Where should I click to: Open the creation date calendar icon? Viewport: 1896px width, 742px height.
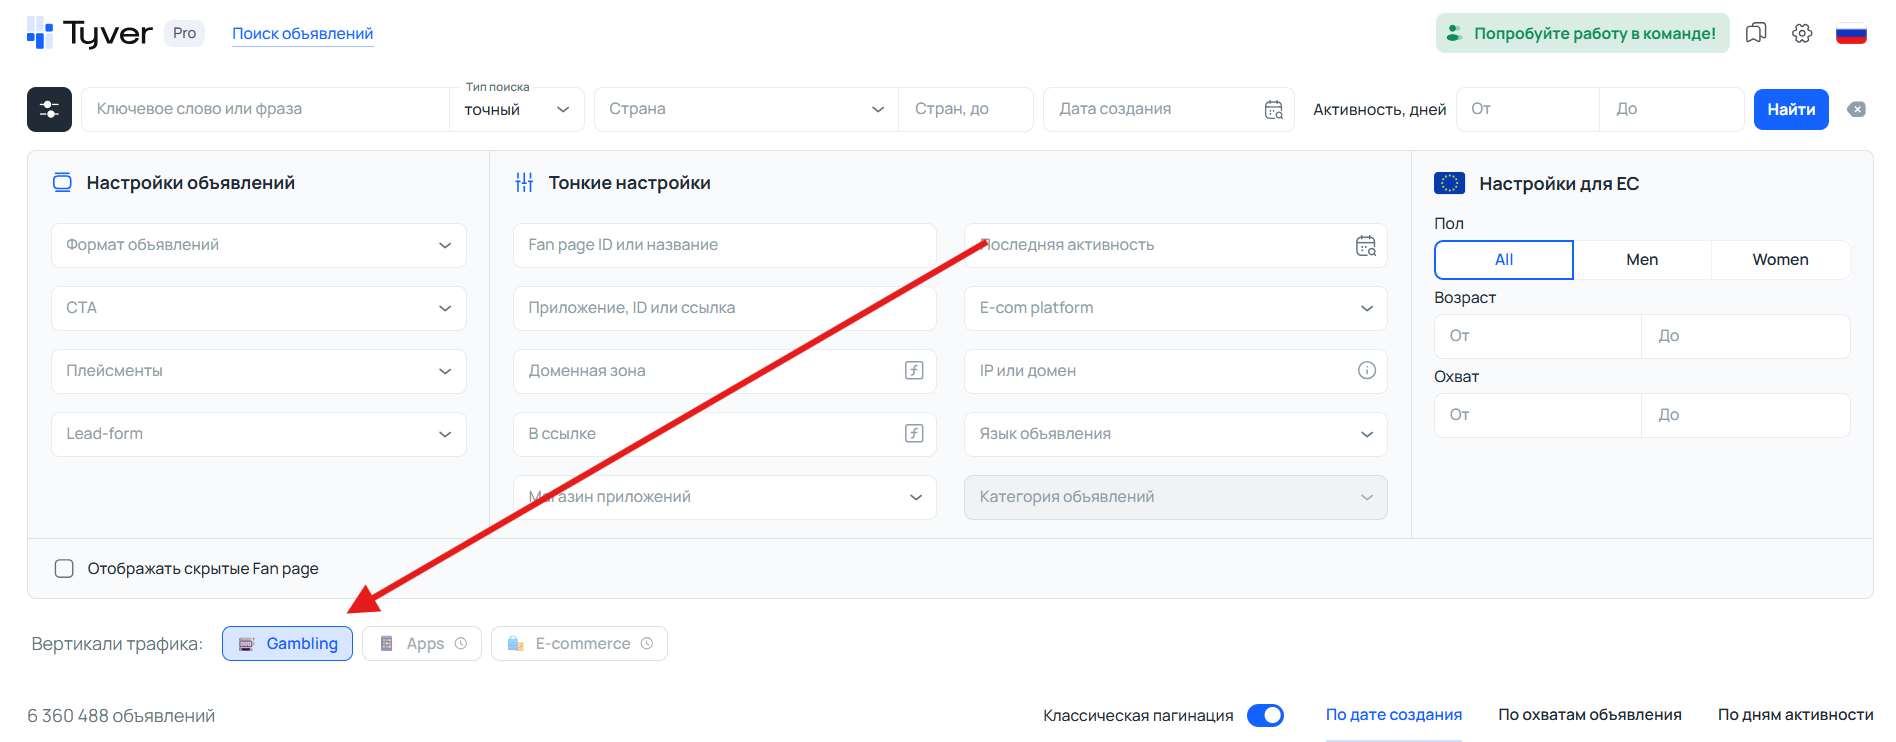click(x=1273, y=110)
